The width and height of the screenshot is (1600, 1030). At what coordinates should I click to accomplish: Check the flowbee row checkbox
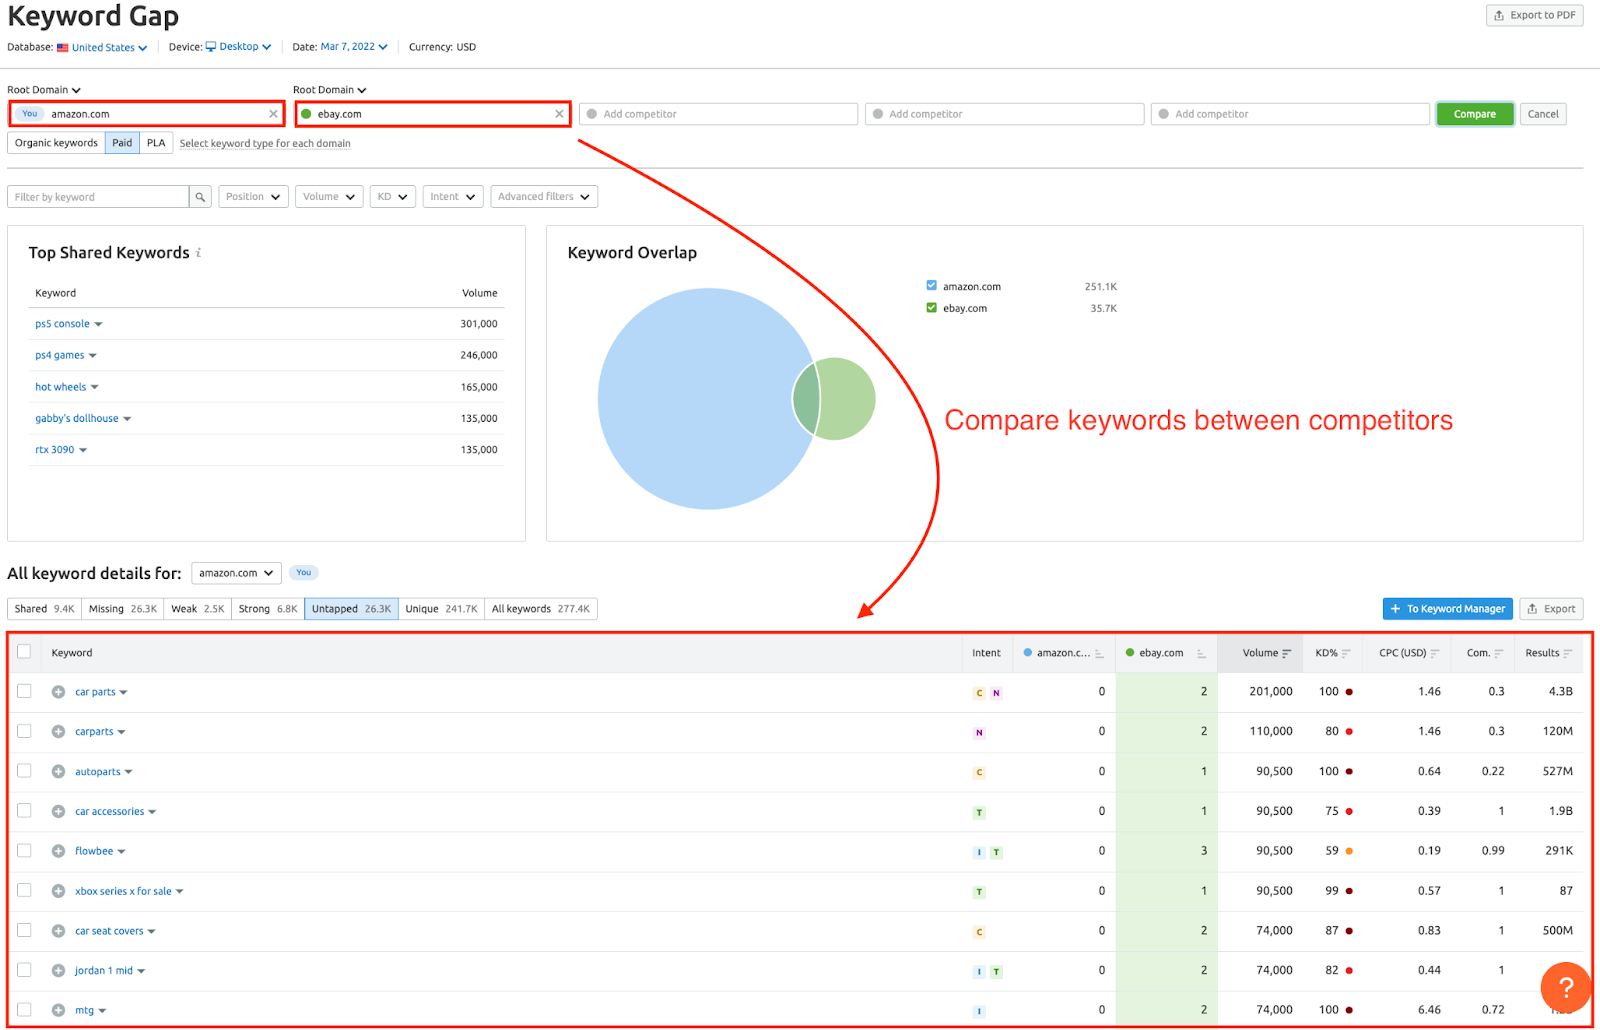[x=24, y=850]
